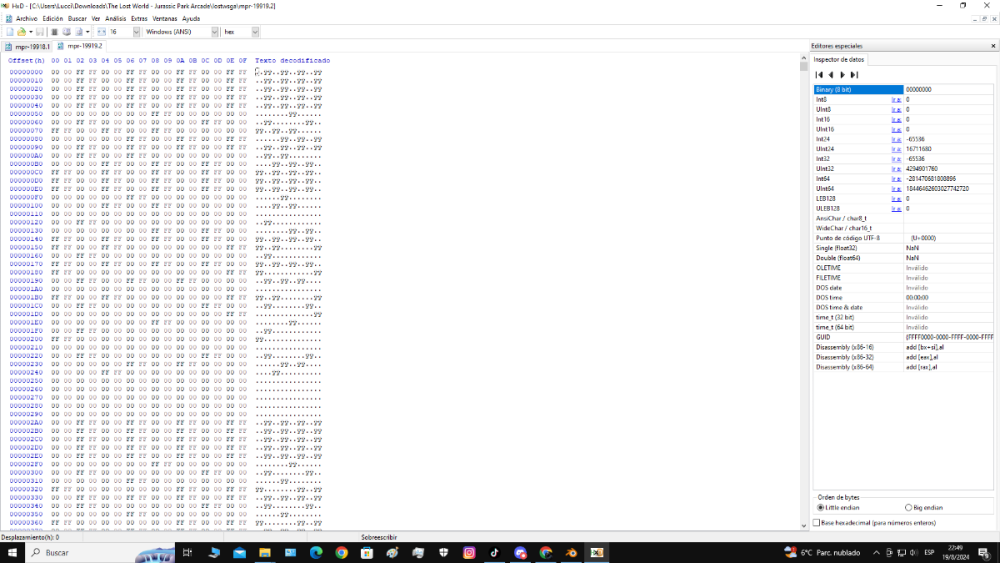Open File Explorer from the taskbar
1000x563 pixels.
click(265, 553)
